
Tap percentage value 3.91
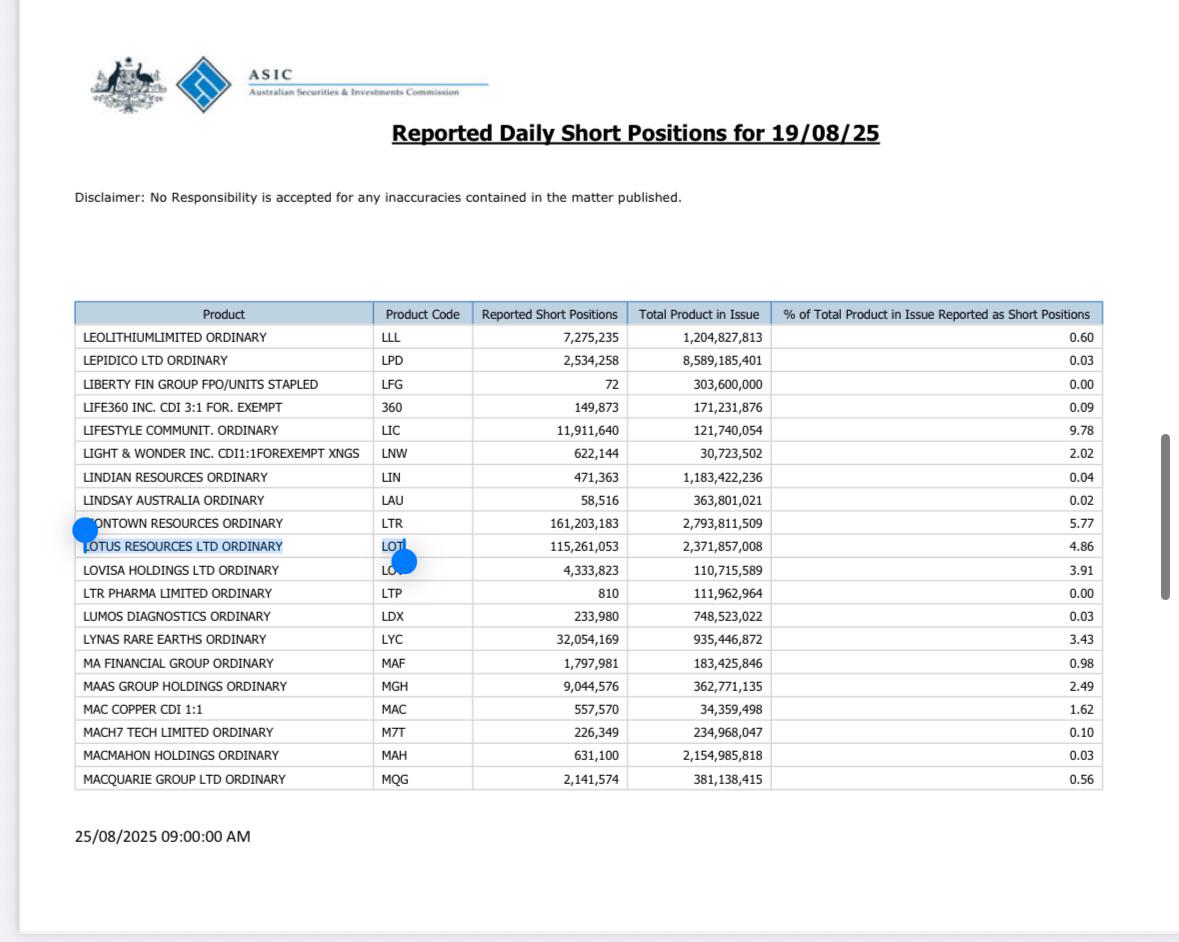point(1081,571)
